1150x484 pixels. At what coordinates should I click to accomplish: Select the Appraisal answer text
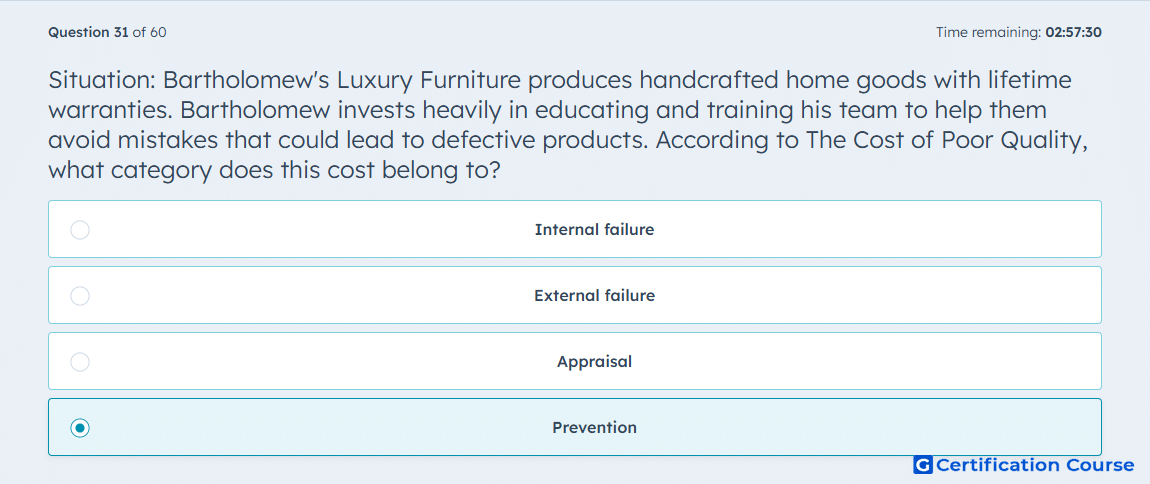[x=594, y=362]
